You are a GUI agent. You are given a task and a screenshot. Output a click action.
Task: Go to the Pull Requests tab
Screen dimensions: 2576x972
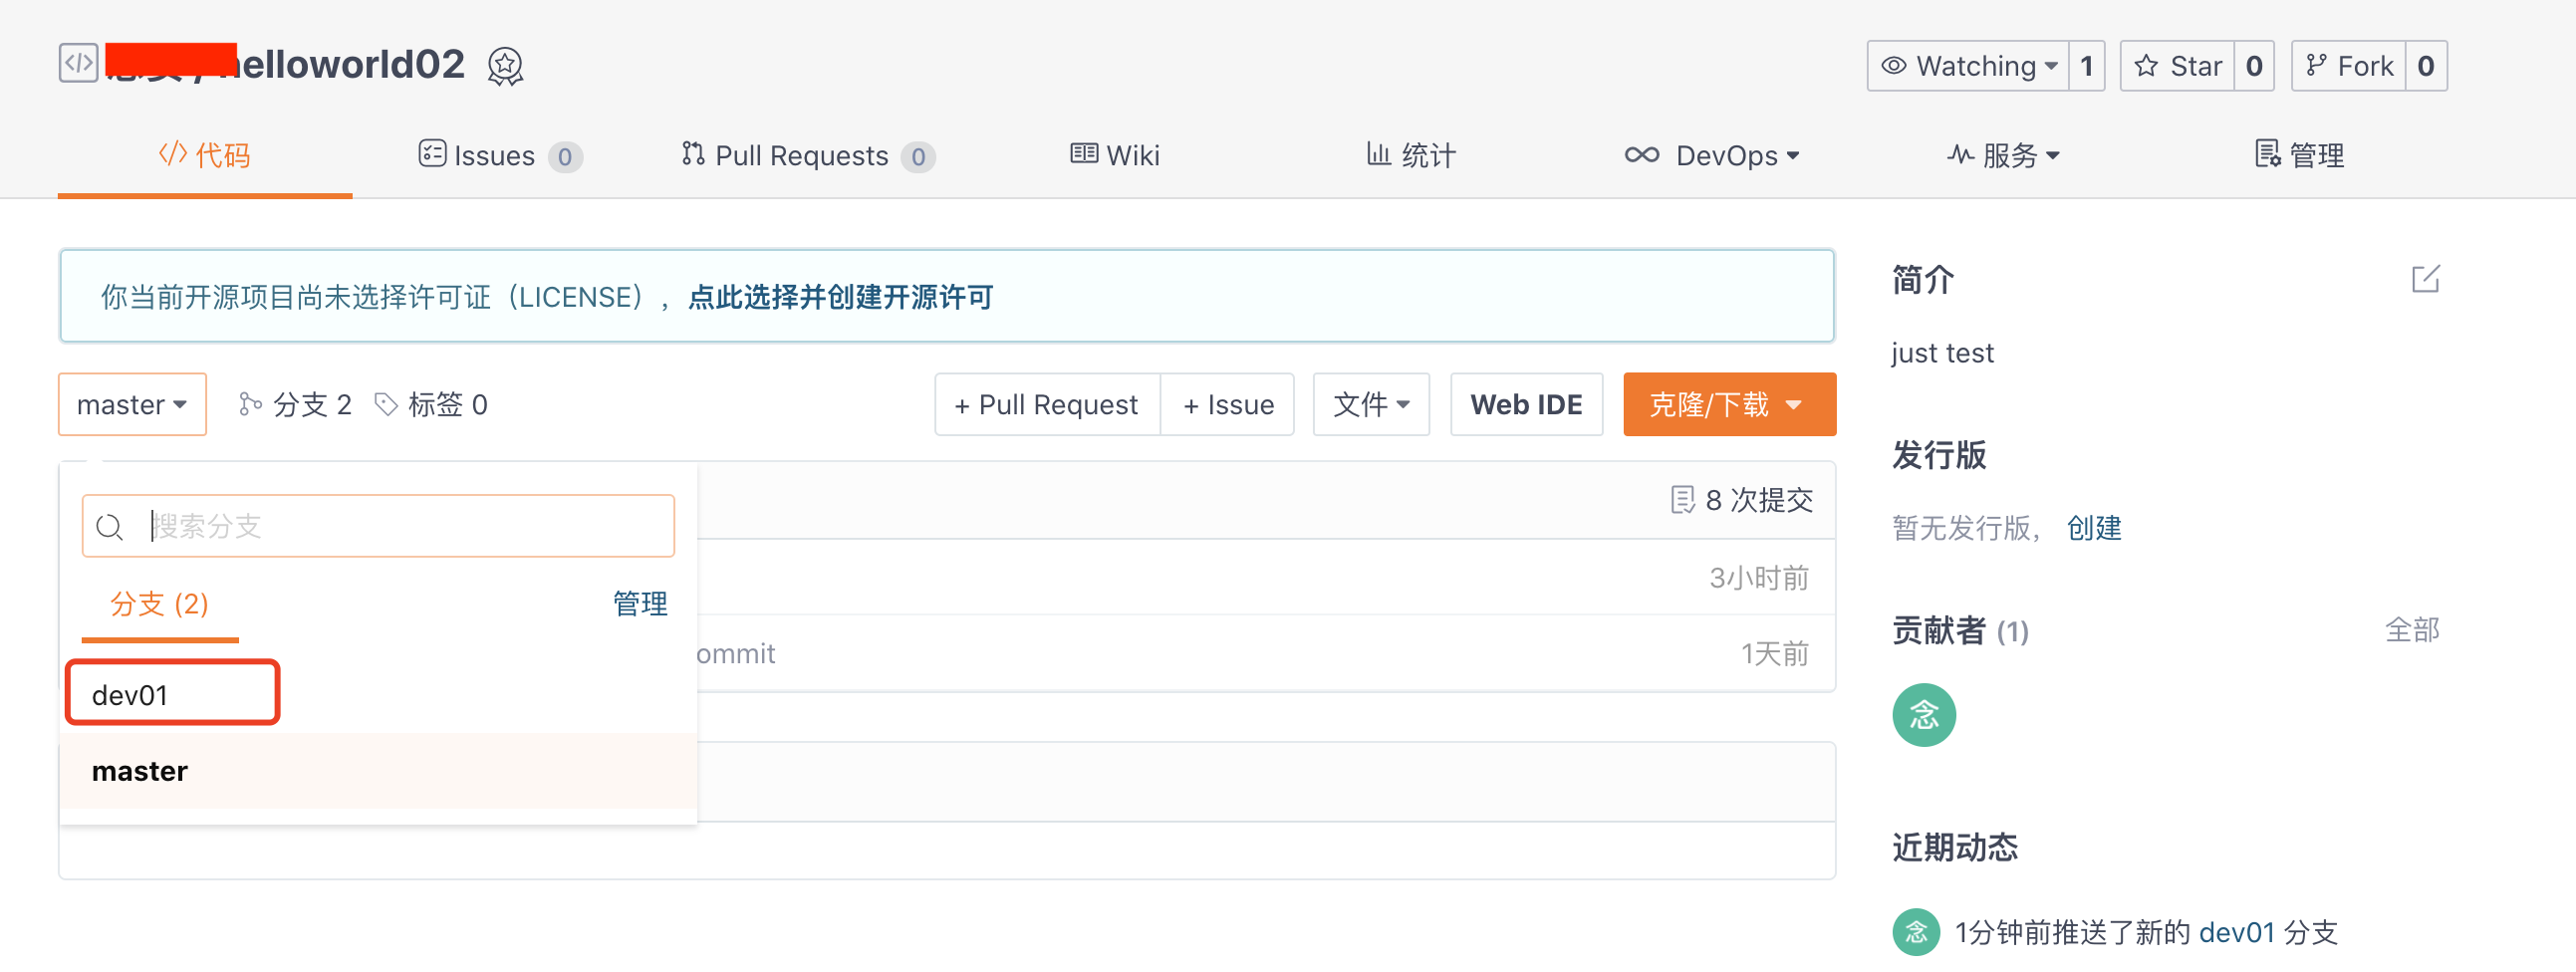(806, 155)
